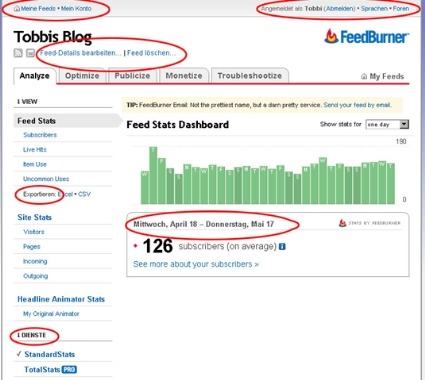Viewport: 425px width, 380px height.
Task: Click the house icon next to My Feeds
Action: [364, 76]
